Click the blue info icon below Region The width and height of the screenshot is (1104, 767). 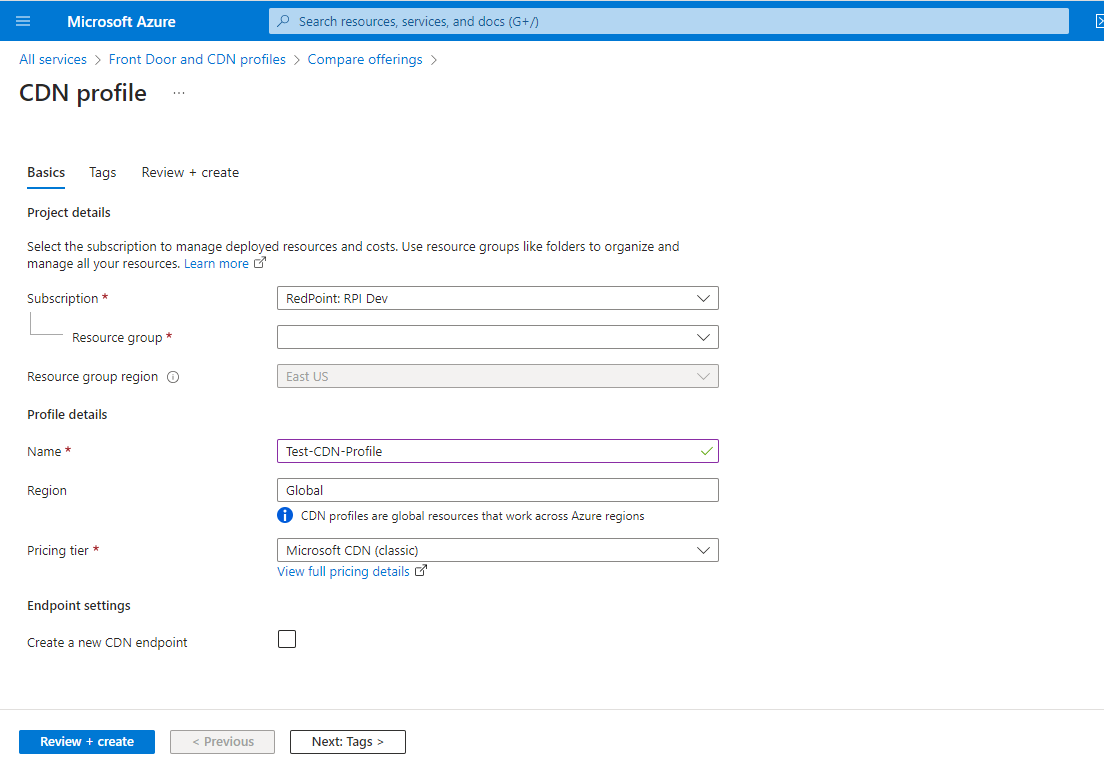coord(285,516)
